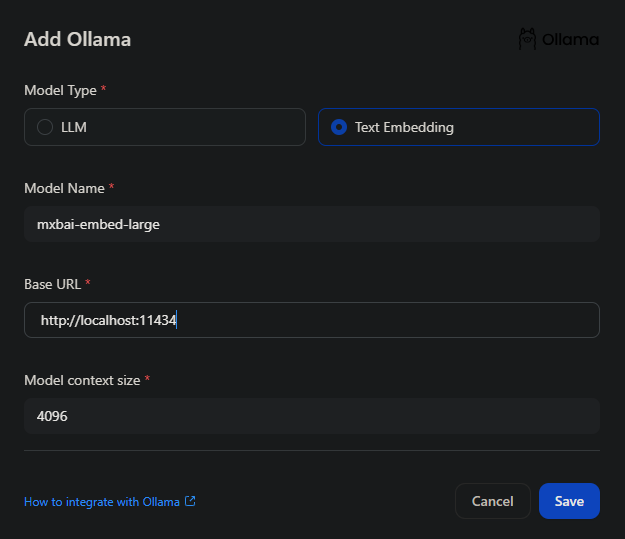Click the "Ollama" brand name text

[x=571, y=40]
